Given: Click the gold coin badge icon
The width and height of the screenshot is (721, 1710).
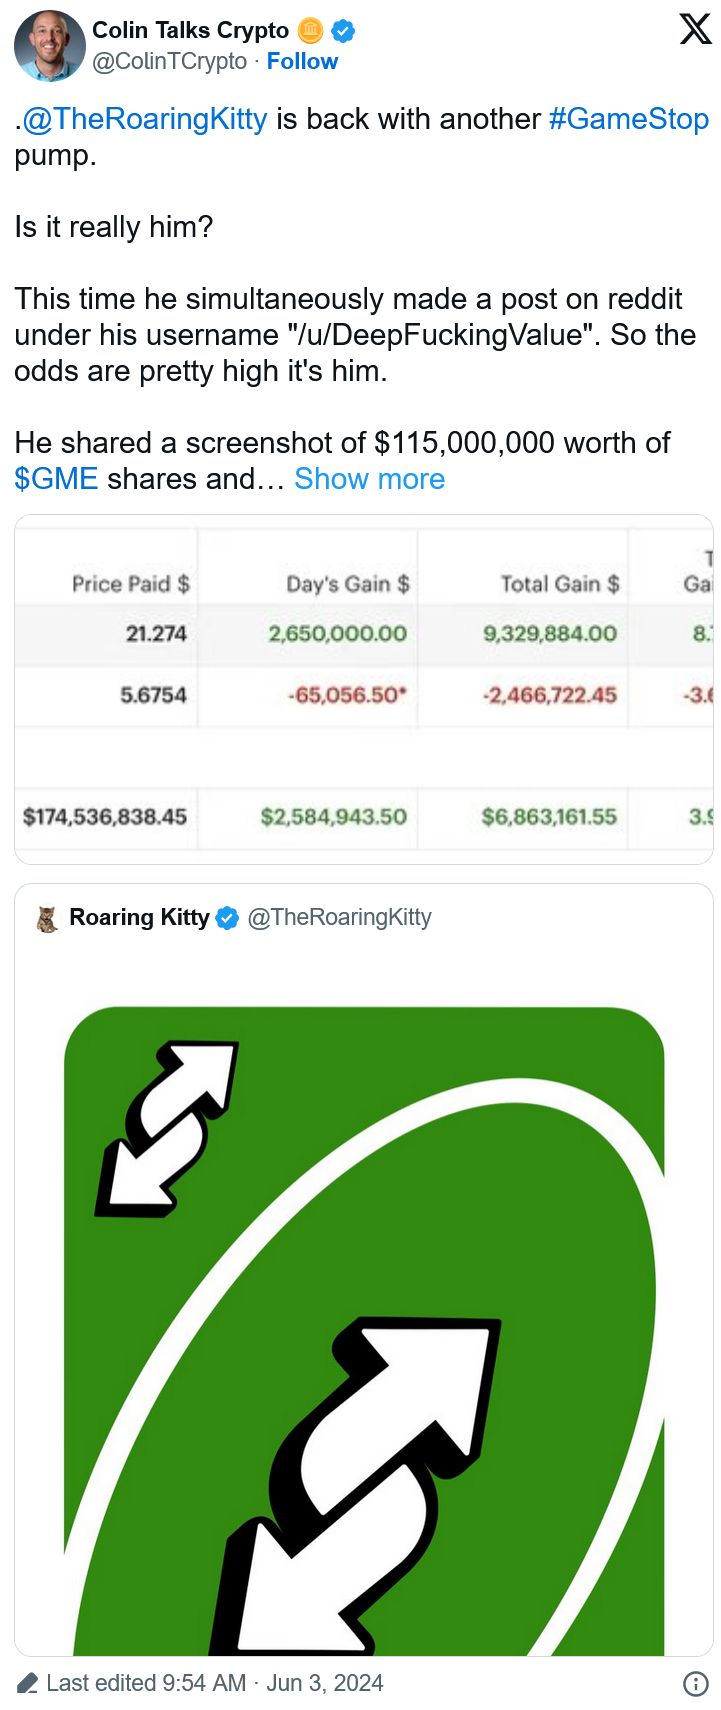Looking at the screenshot, I should (x=311, y=31).
